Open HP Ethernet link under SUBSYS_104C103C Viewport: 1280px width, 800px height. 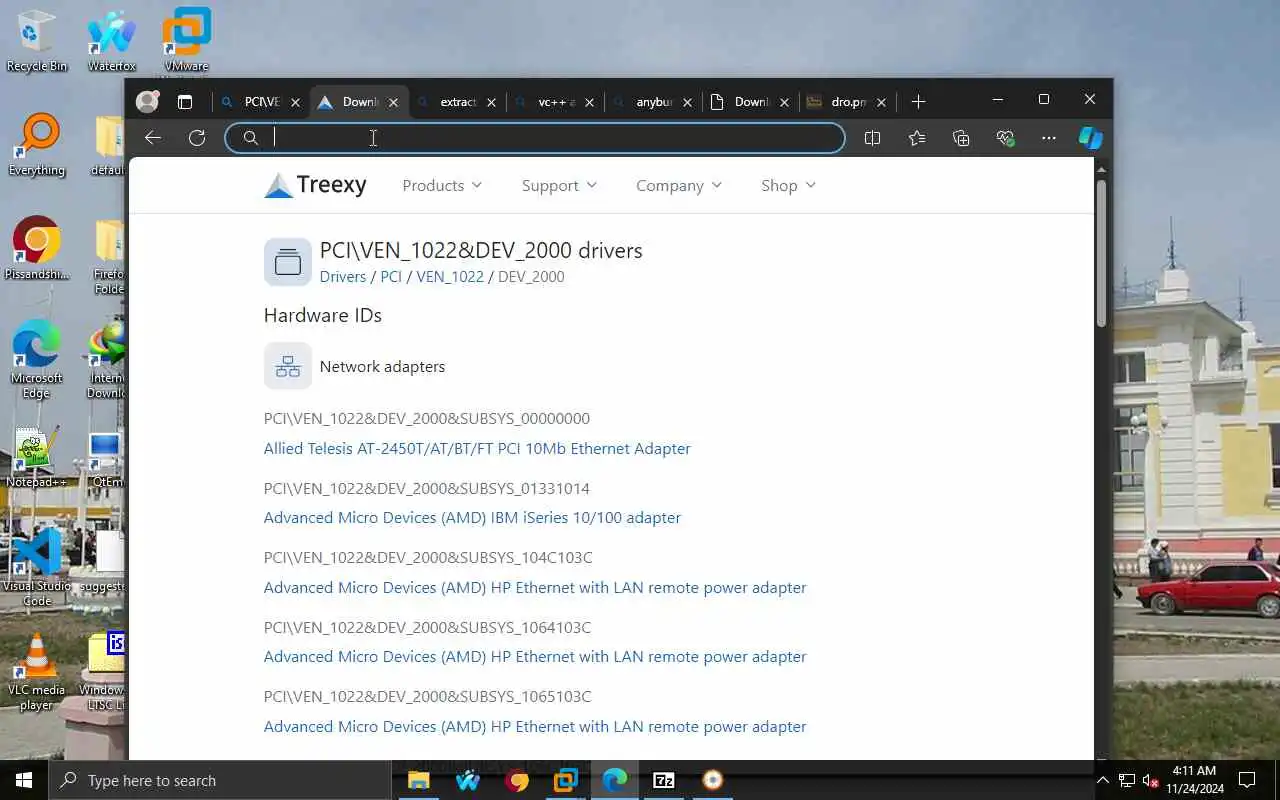point(535,587)
